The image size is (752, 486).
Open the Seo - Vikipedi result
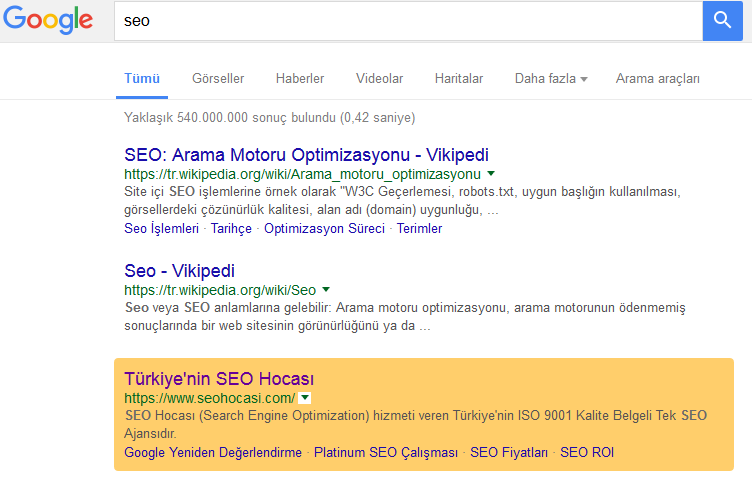pyautogui.click(x=179, y=271)
